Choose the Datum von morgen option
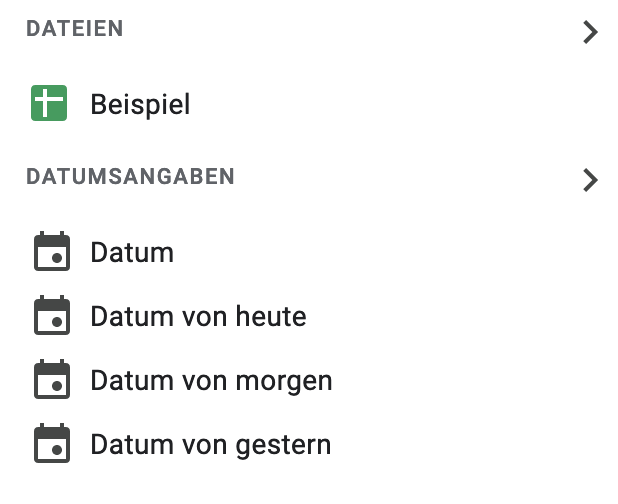This screenshot has width=618, height=504. (x=309, y=380)
